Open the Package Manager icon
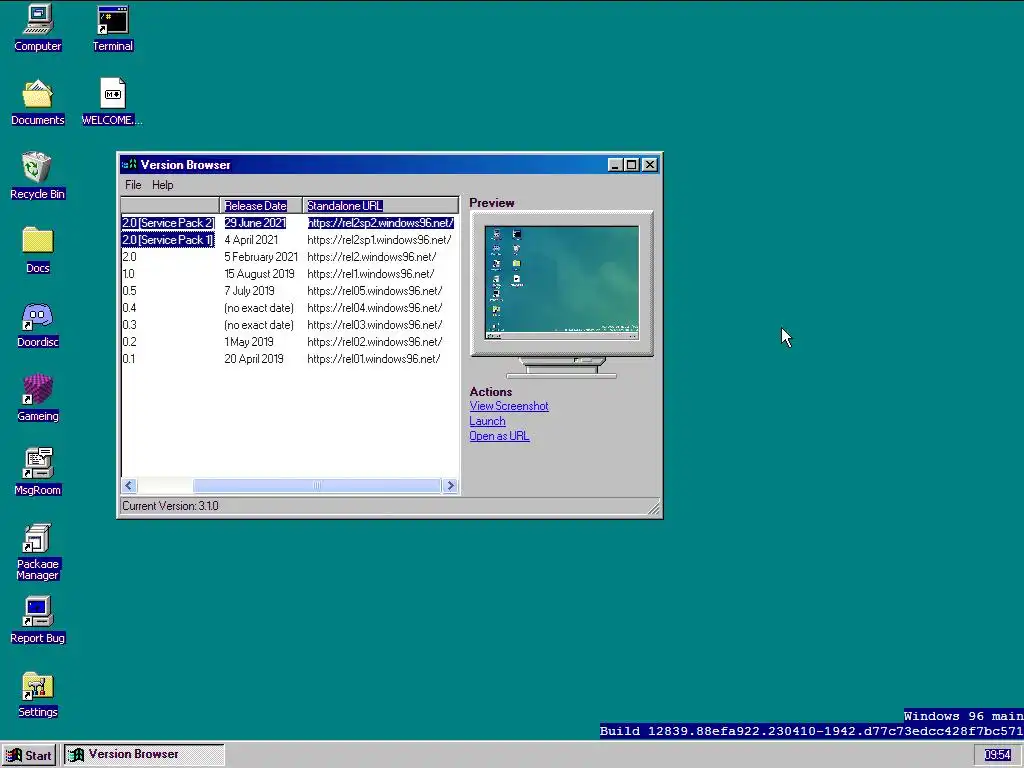The image size is (1024, 768). [x=38, y=551]
